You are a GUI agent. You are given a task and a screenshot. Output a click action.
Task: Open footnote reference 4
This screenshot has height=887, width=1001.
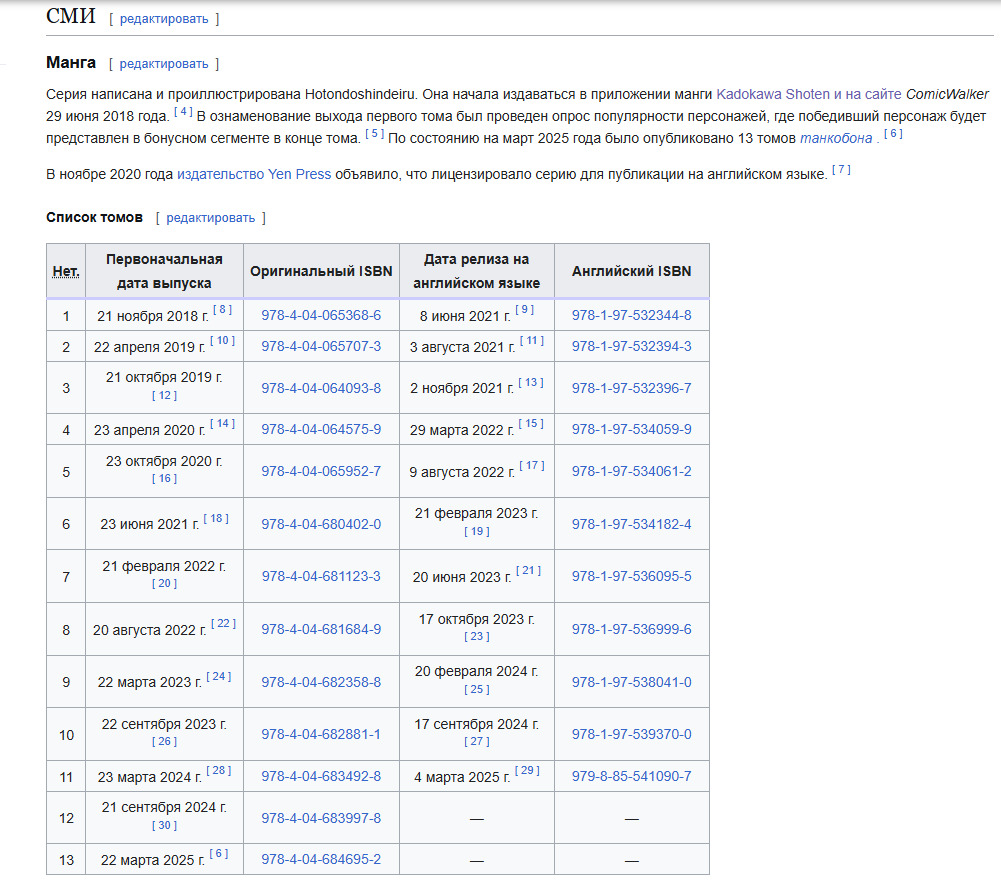[x=183, y=112]
